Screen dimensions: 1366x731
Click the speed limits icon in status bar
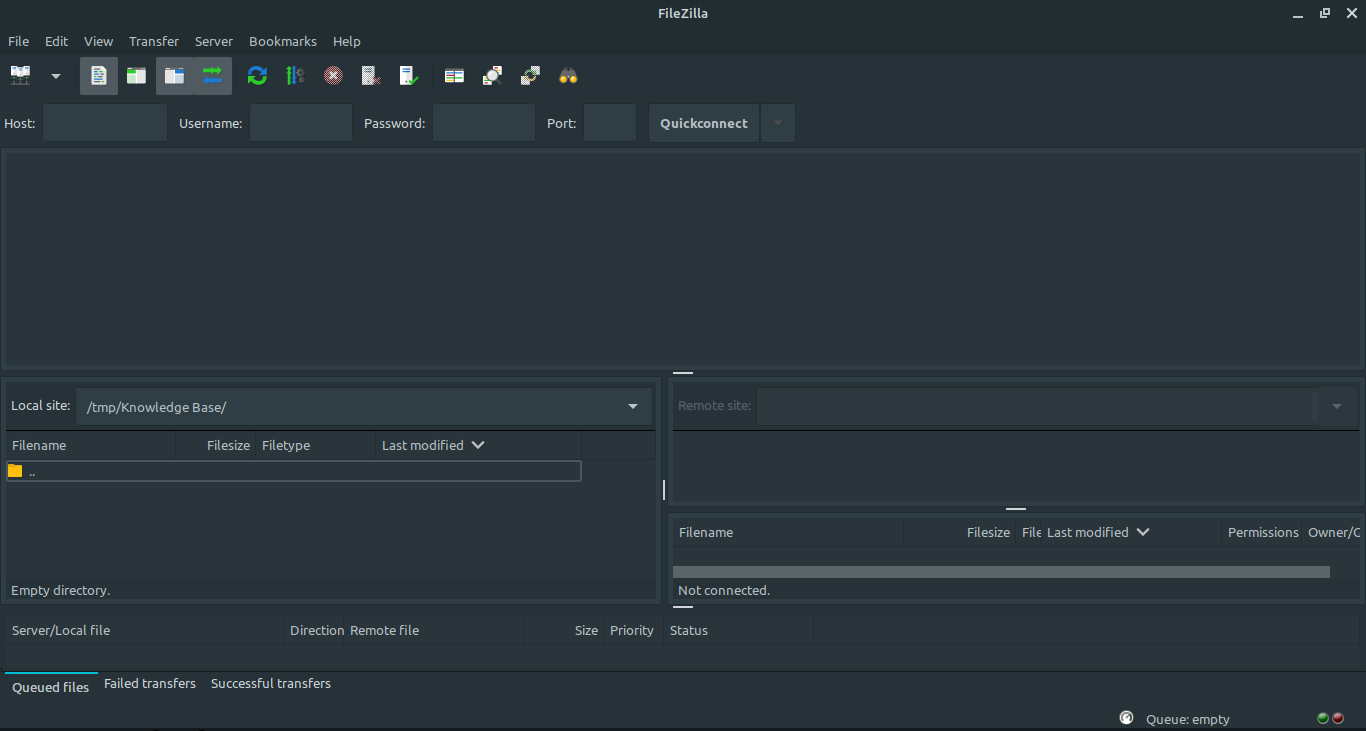point(1126,718)
